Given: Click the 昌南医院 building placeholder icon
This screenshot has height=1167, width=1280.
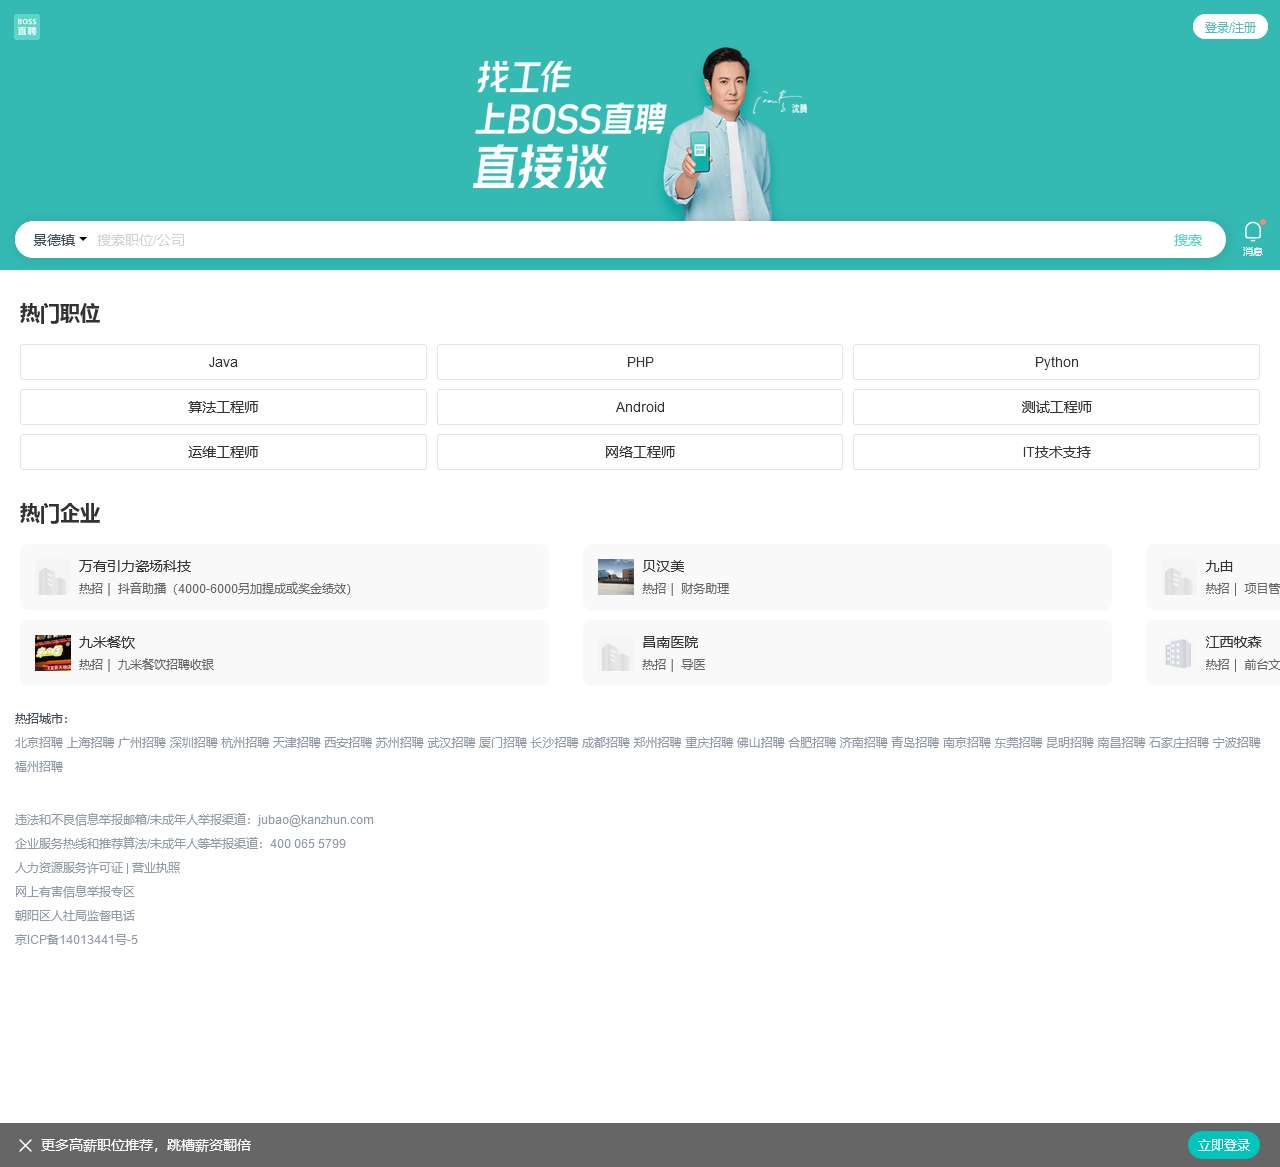Looking at the screenshot, I should point(615,652).
